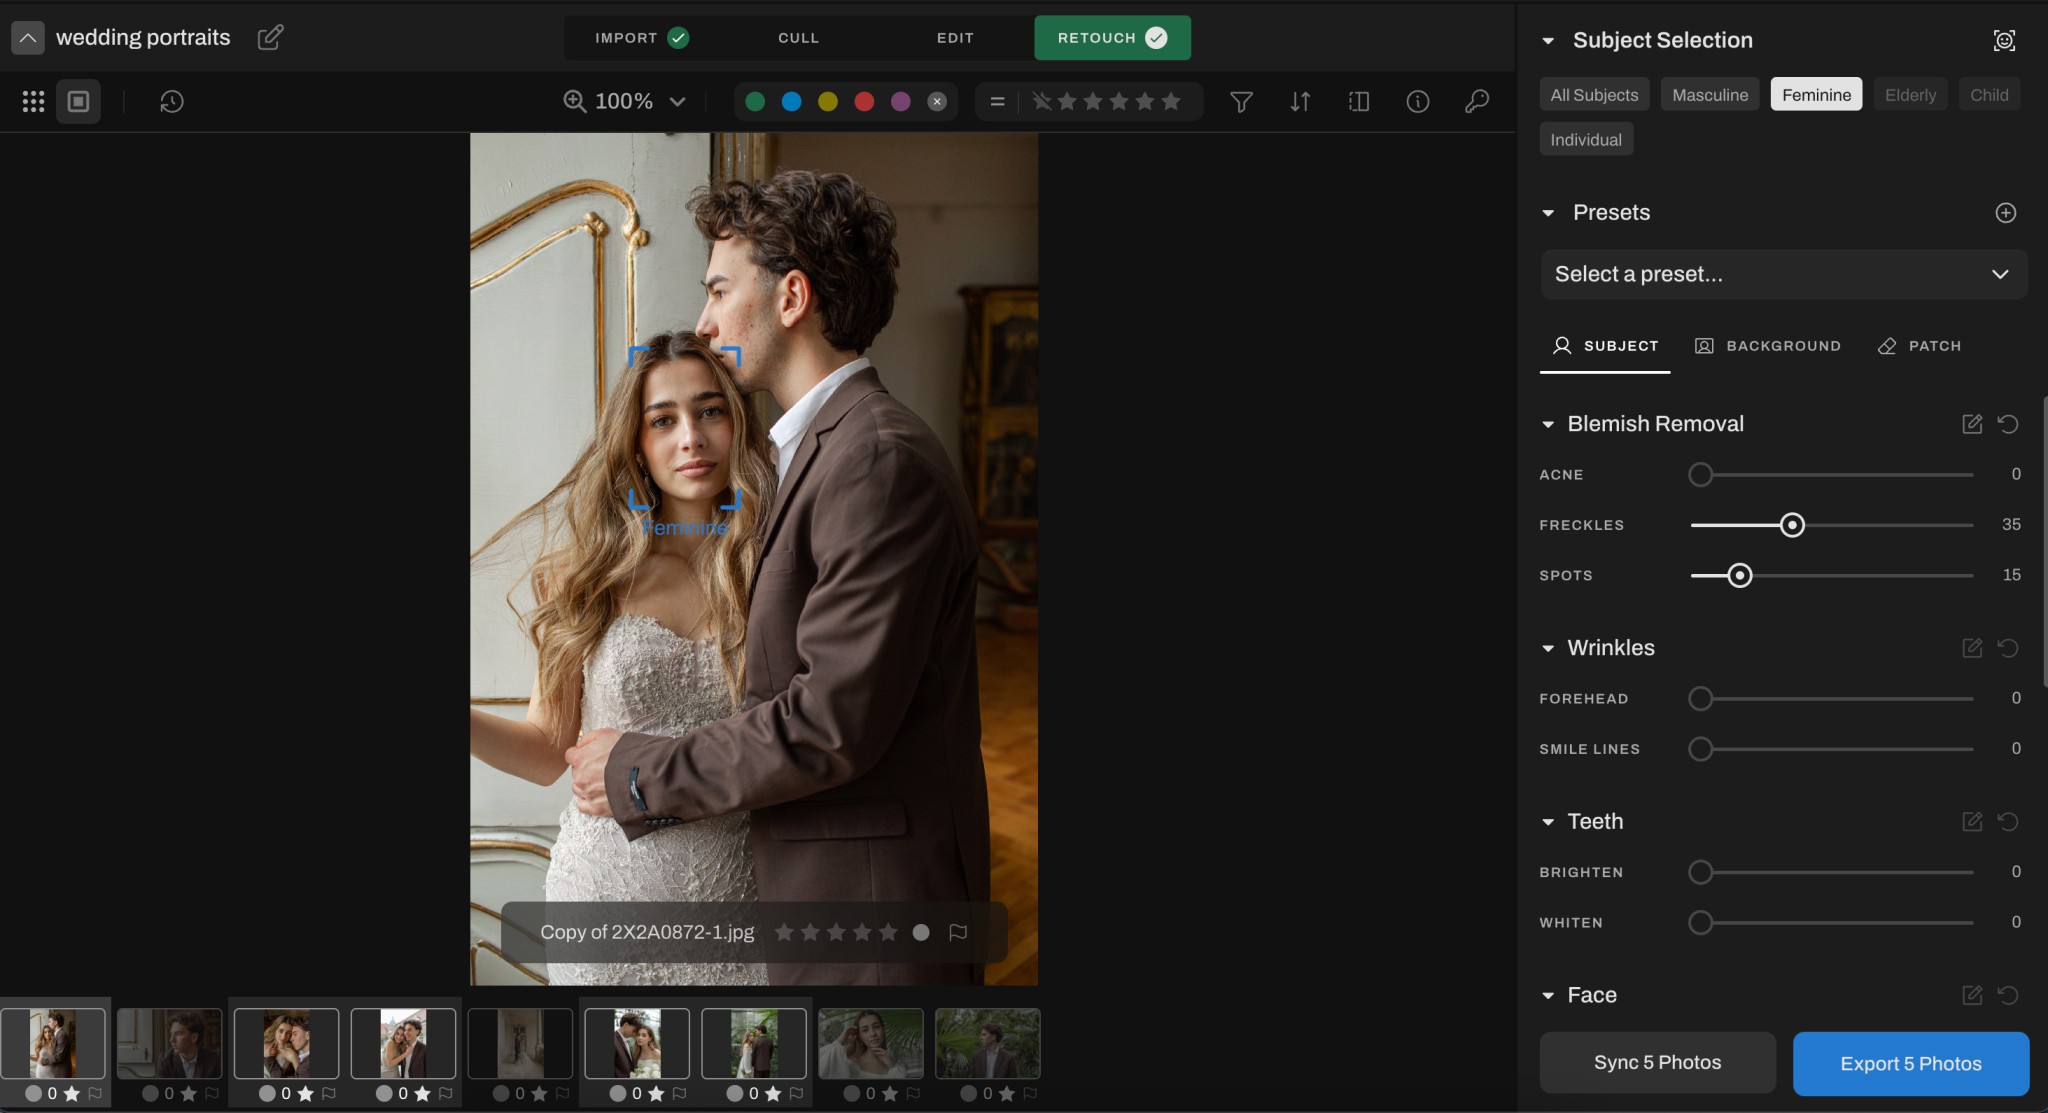Image resolution: width=2048 pixels, height=1113 pixels.
Task: Switch to the Background tab
Action: [1767, 346]
